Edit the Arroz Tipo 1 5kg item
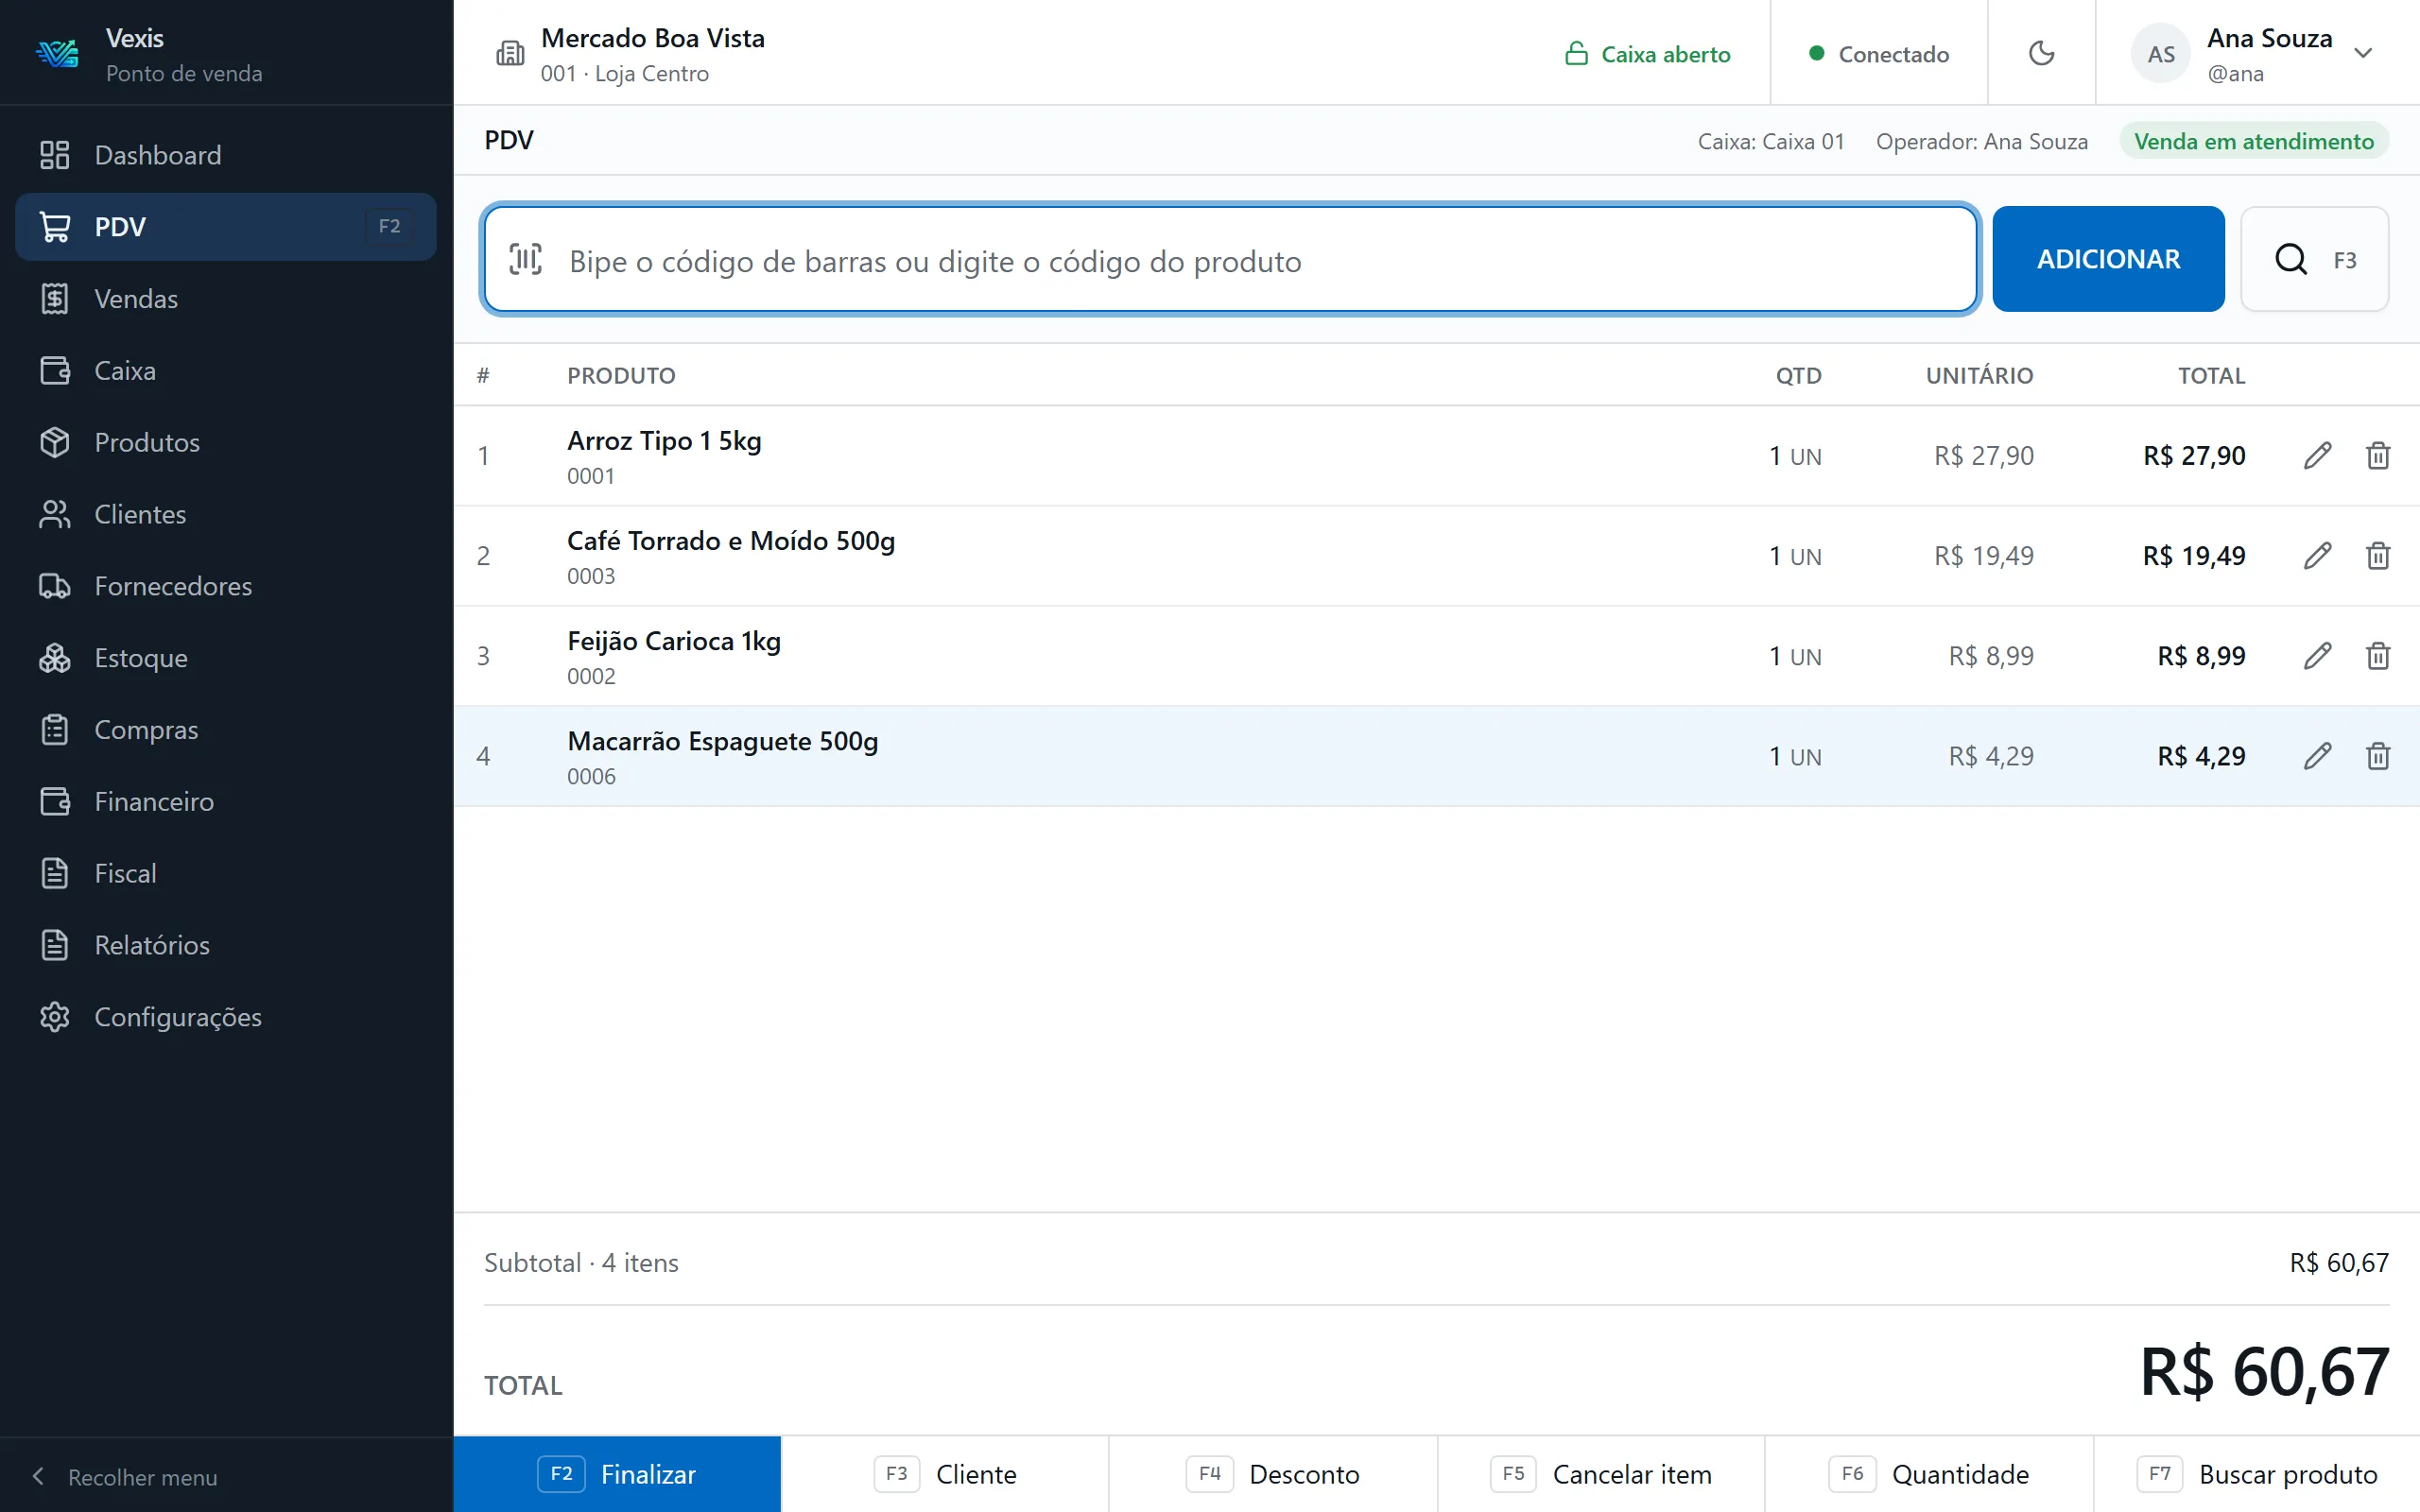Screen dimensions: 2420x1512 coord(2317,456)
